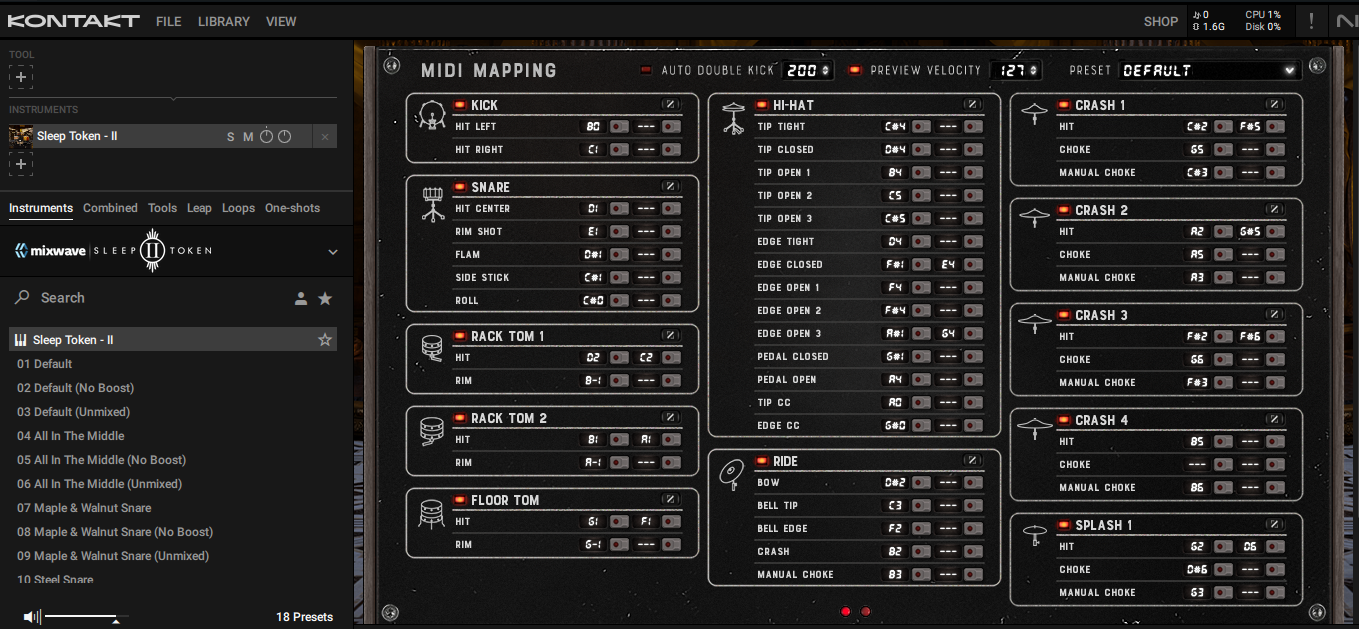Click the Crash 1 cymbal icon
Screen dimensions: 1359x629
(1034, 115)
